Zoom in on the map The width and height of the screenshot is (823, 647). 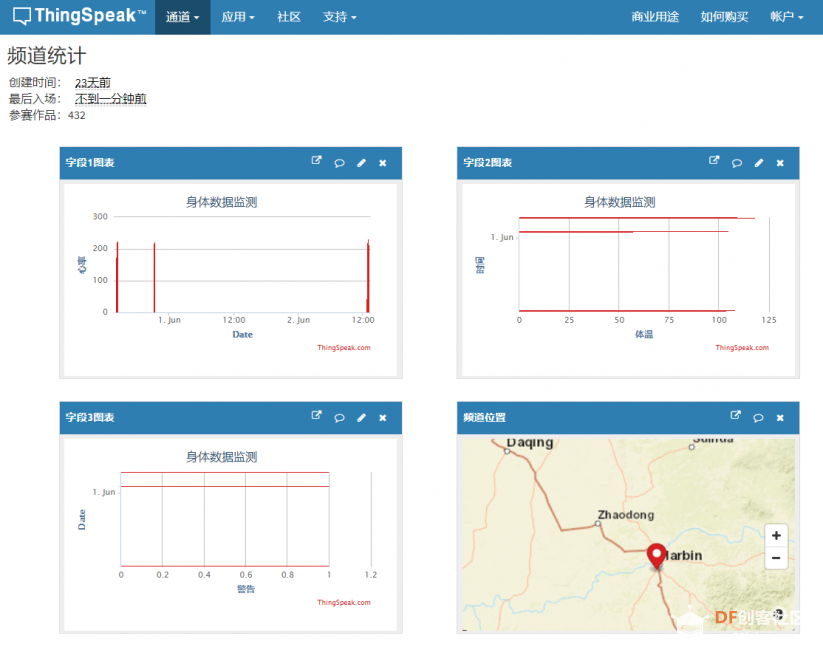pos(776,535)
